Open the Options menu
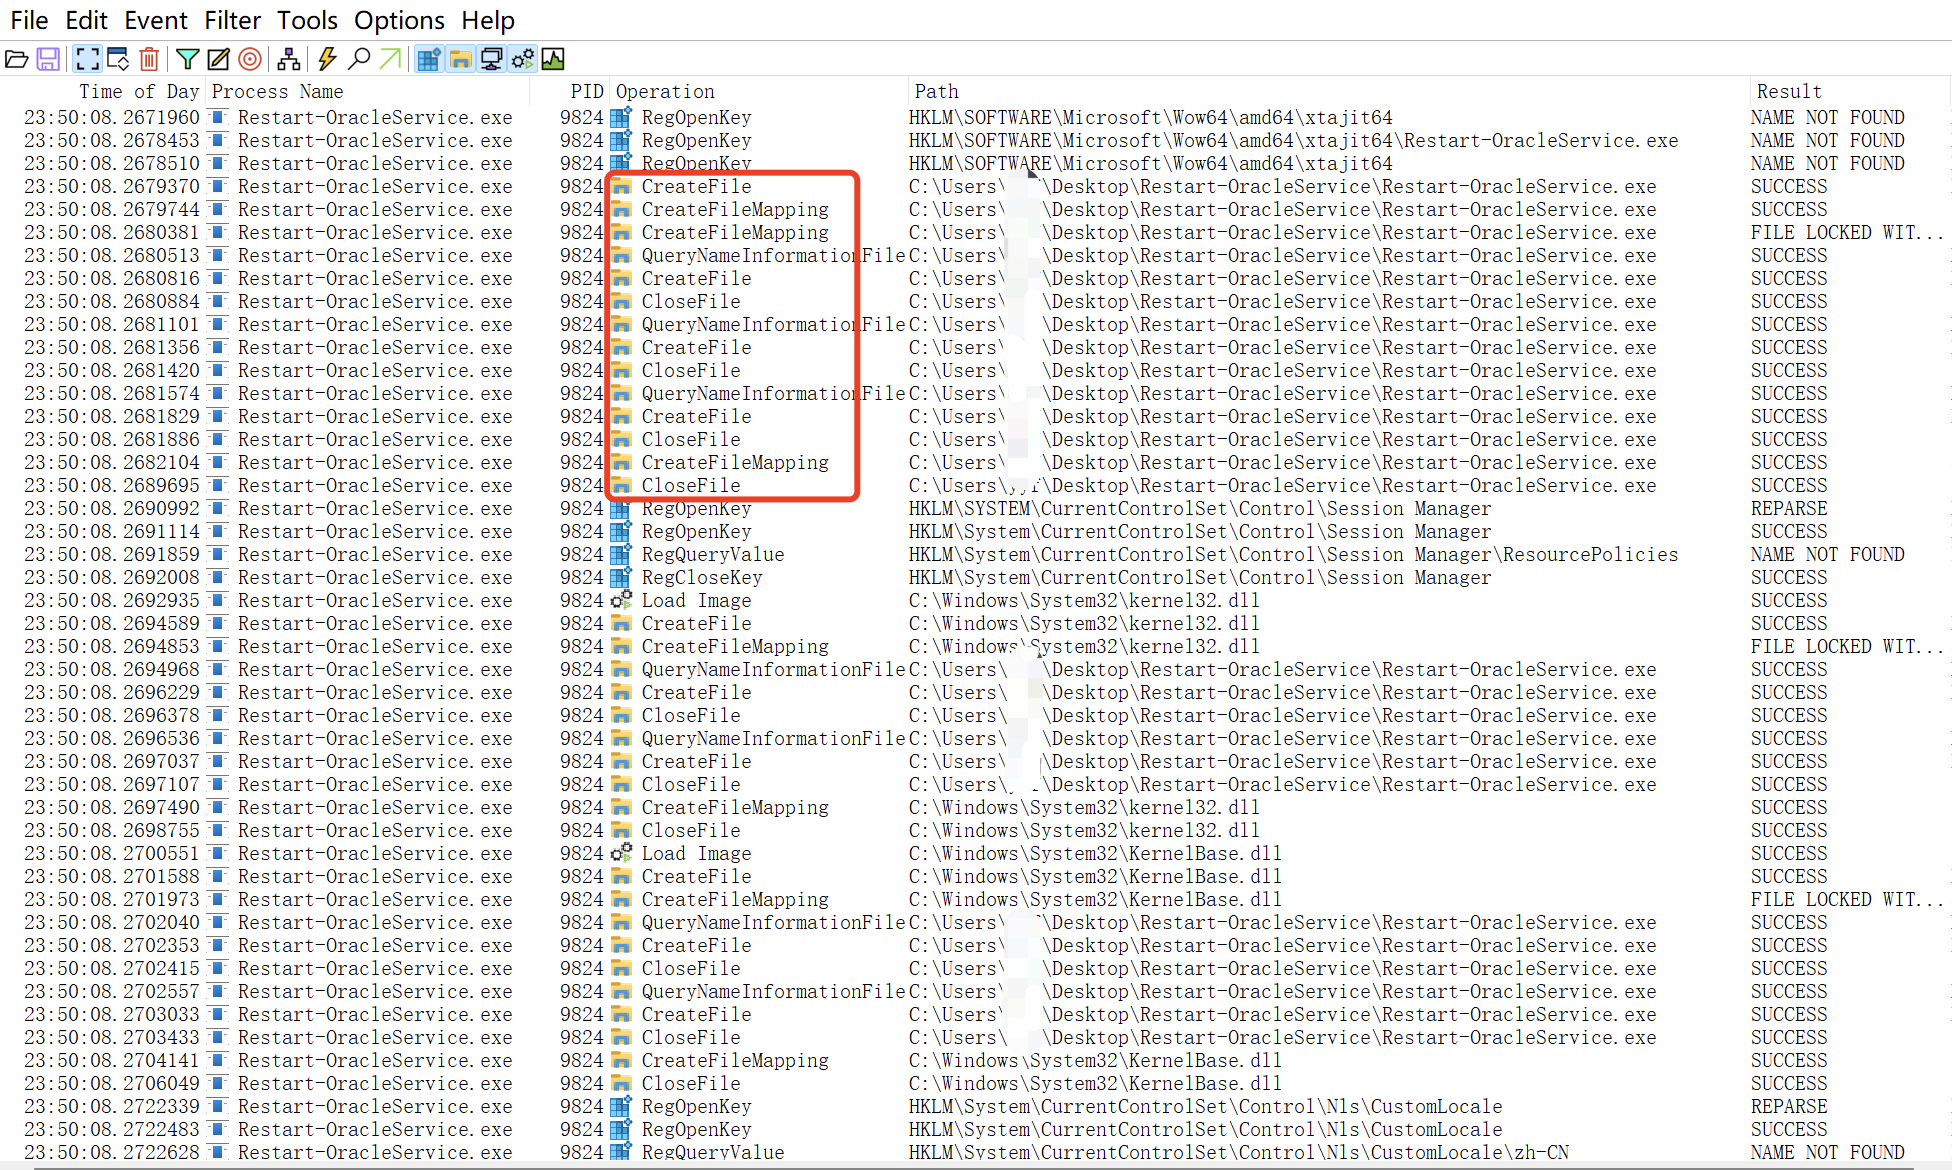This screenshot has height=1170, width=1952. 399,20
